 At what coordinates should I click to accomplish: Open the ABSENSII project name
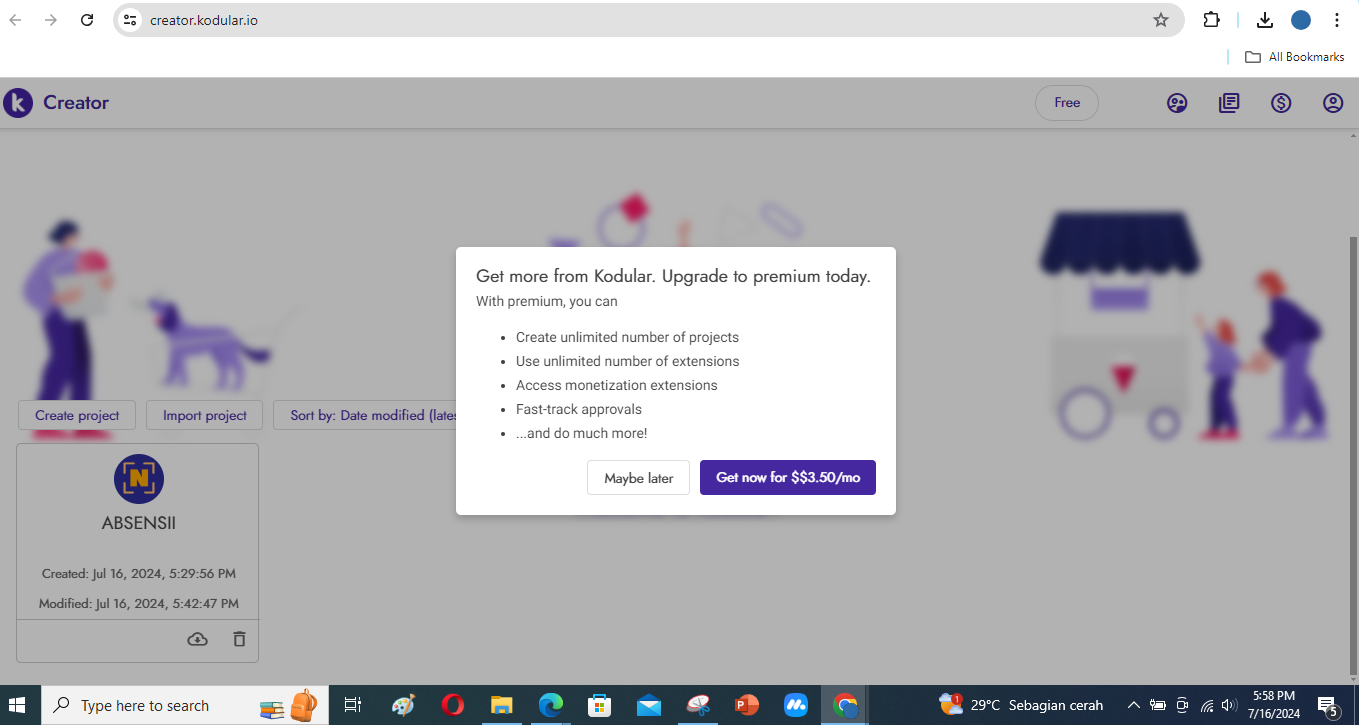click(x=139, y=523)
